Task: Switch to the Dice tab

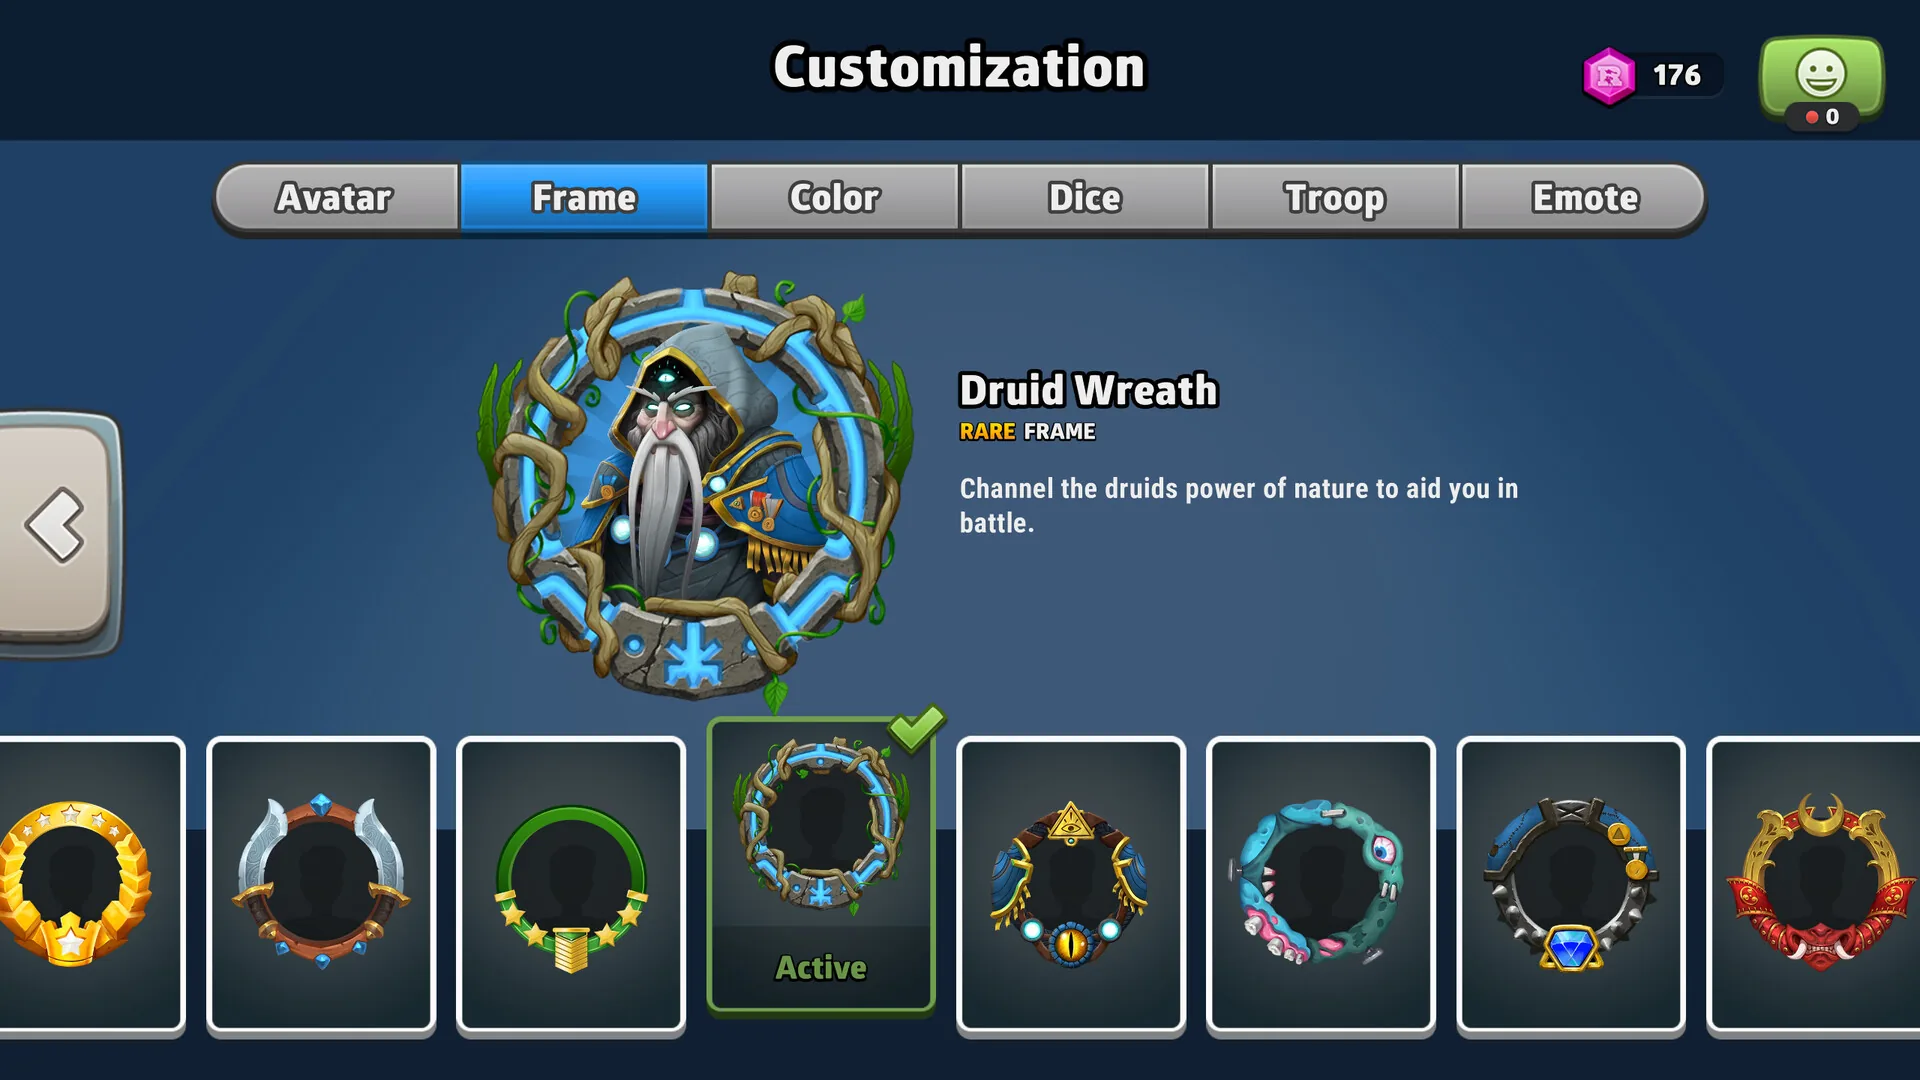Action: (1085, 198)
